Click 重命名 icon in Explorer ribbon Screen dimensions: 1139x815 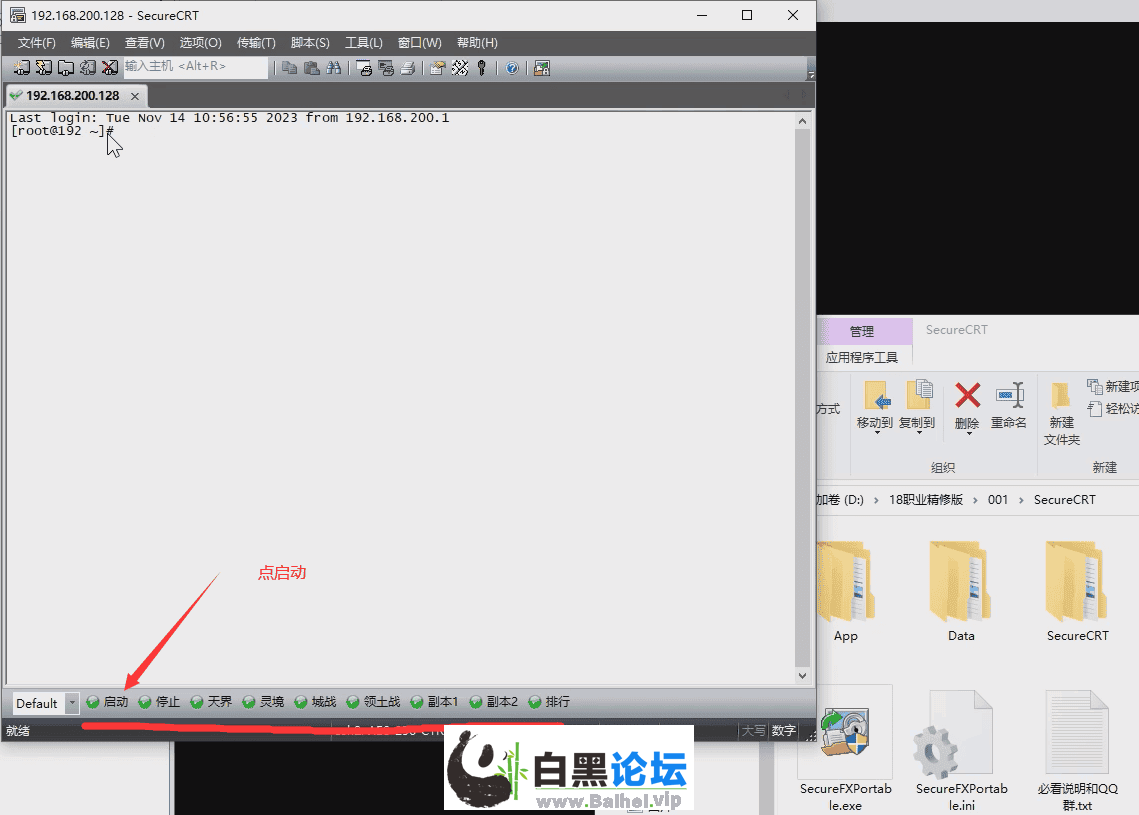(x=1009, y=405)
